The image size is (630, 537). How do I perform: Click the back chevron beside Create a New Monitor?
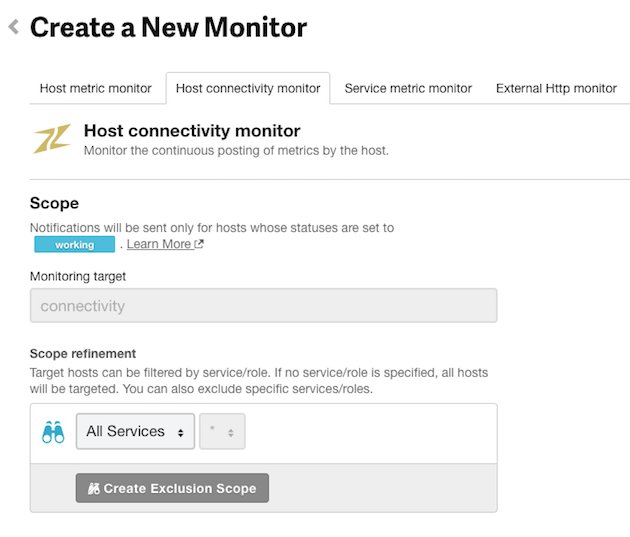(x=14, y=27)
